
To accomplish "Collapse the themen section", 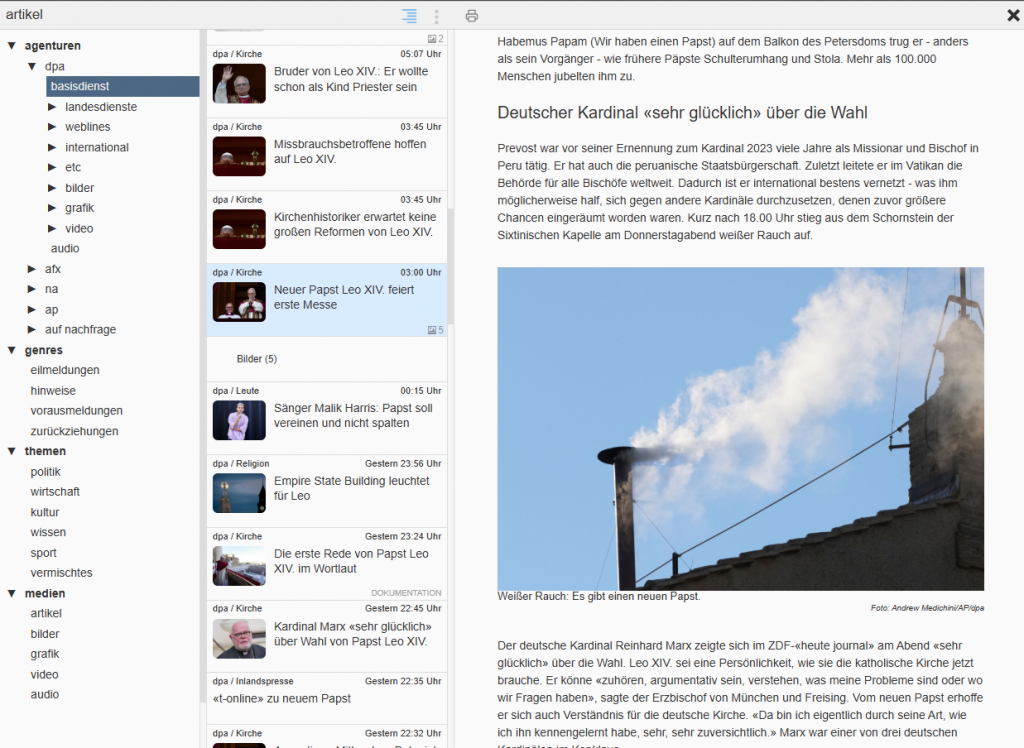I will (x=12, y=451).
